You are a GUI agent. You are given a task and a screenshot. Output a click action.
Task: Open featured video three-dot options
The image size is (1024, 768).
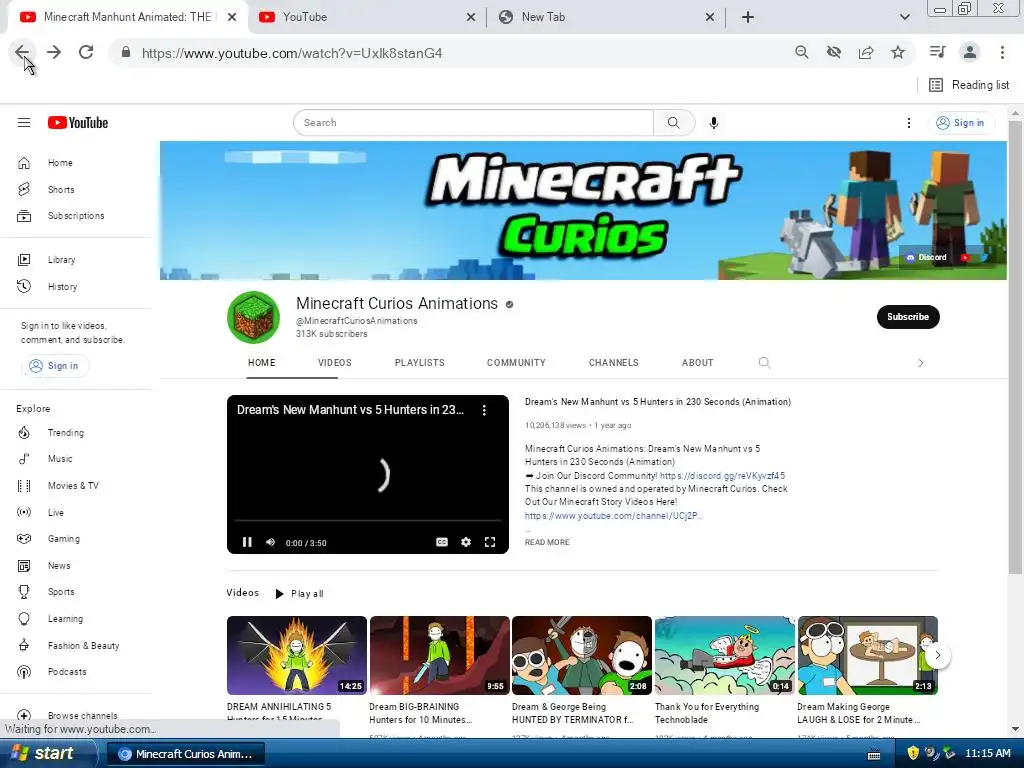[484, 410]
